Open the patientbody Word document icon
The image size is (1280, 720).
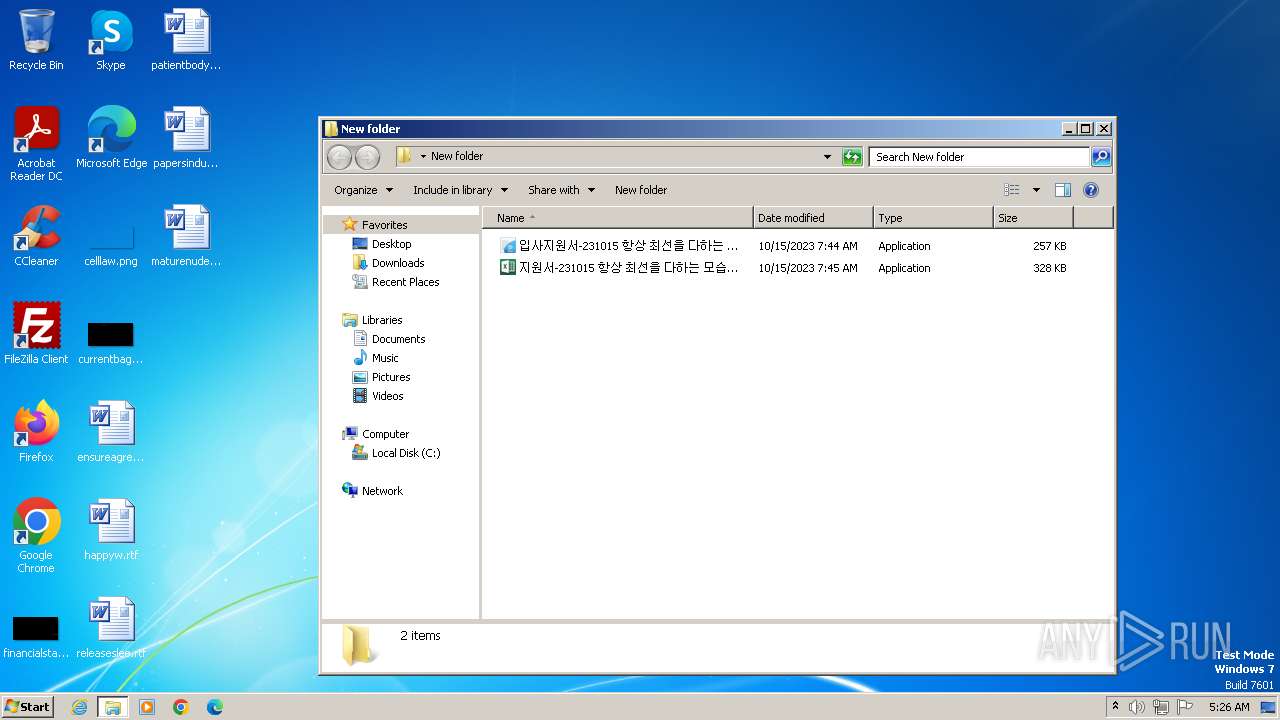click(186, 40)
